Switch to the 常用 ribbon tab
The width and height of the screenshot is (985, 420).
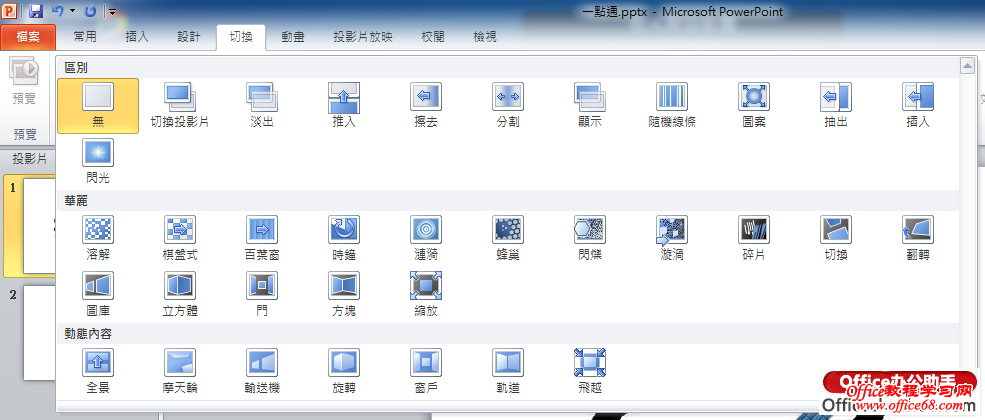pos(85,37)
